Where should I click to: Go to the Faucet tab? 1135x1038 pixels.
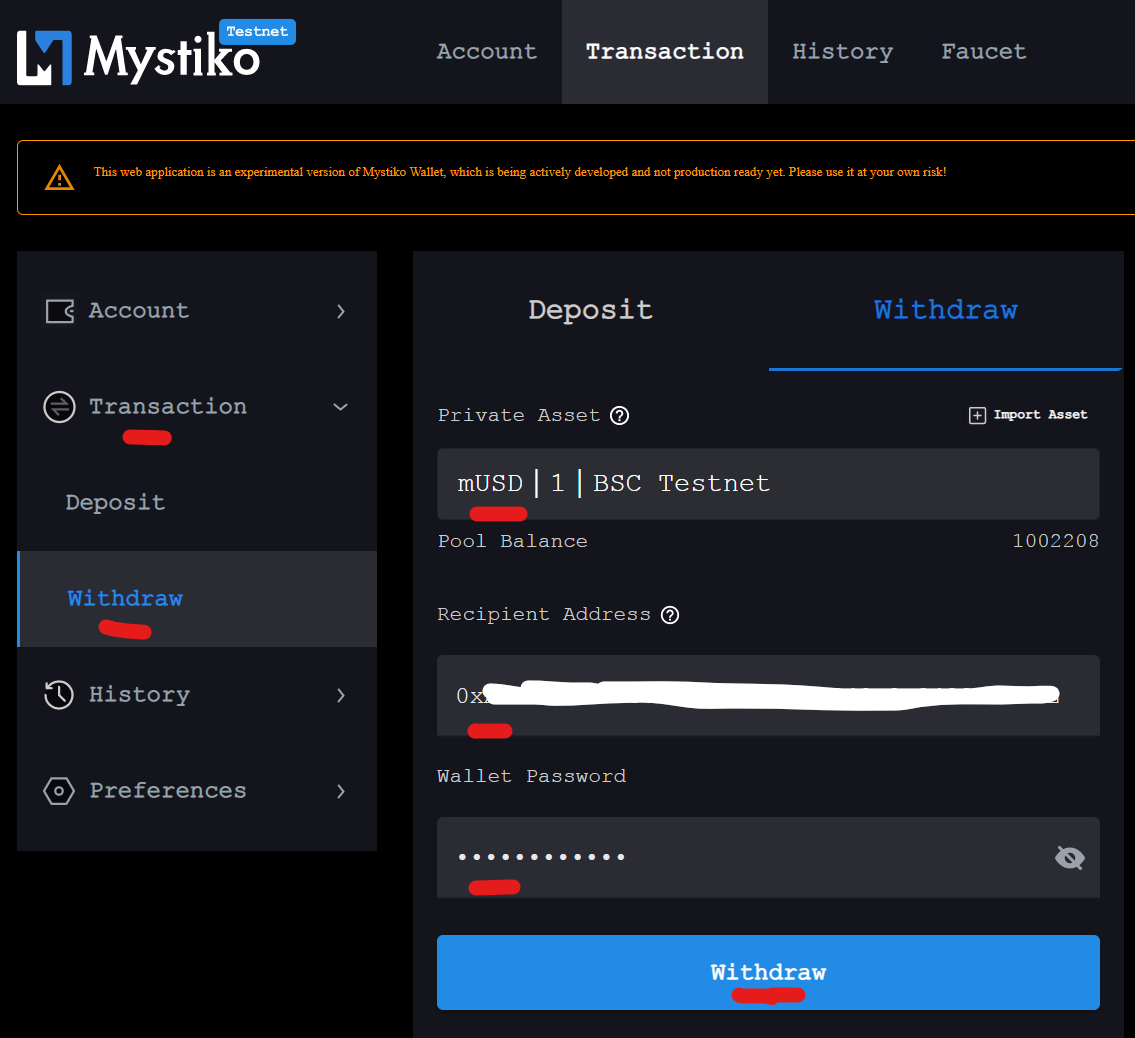[984, 51]
